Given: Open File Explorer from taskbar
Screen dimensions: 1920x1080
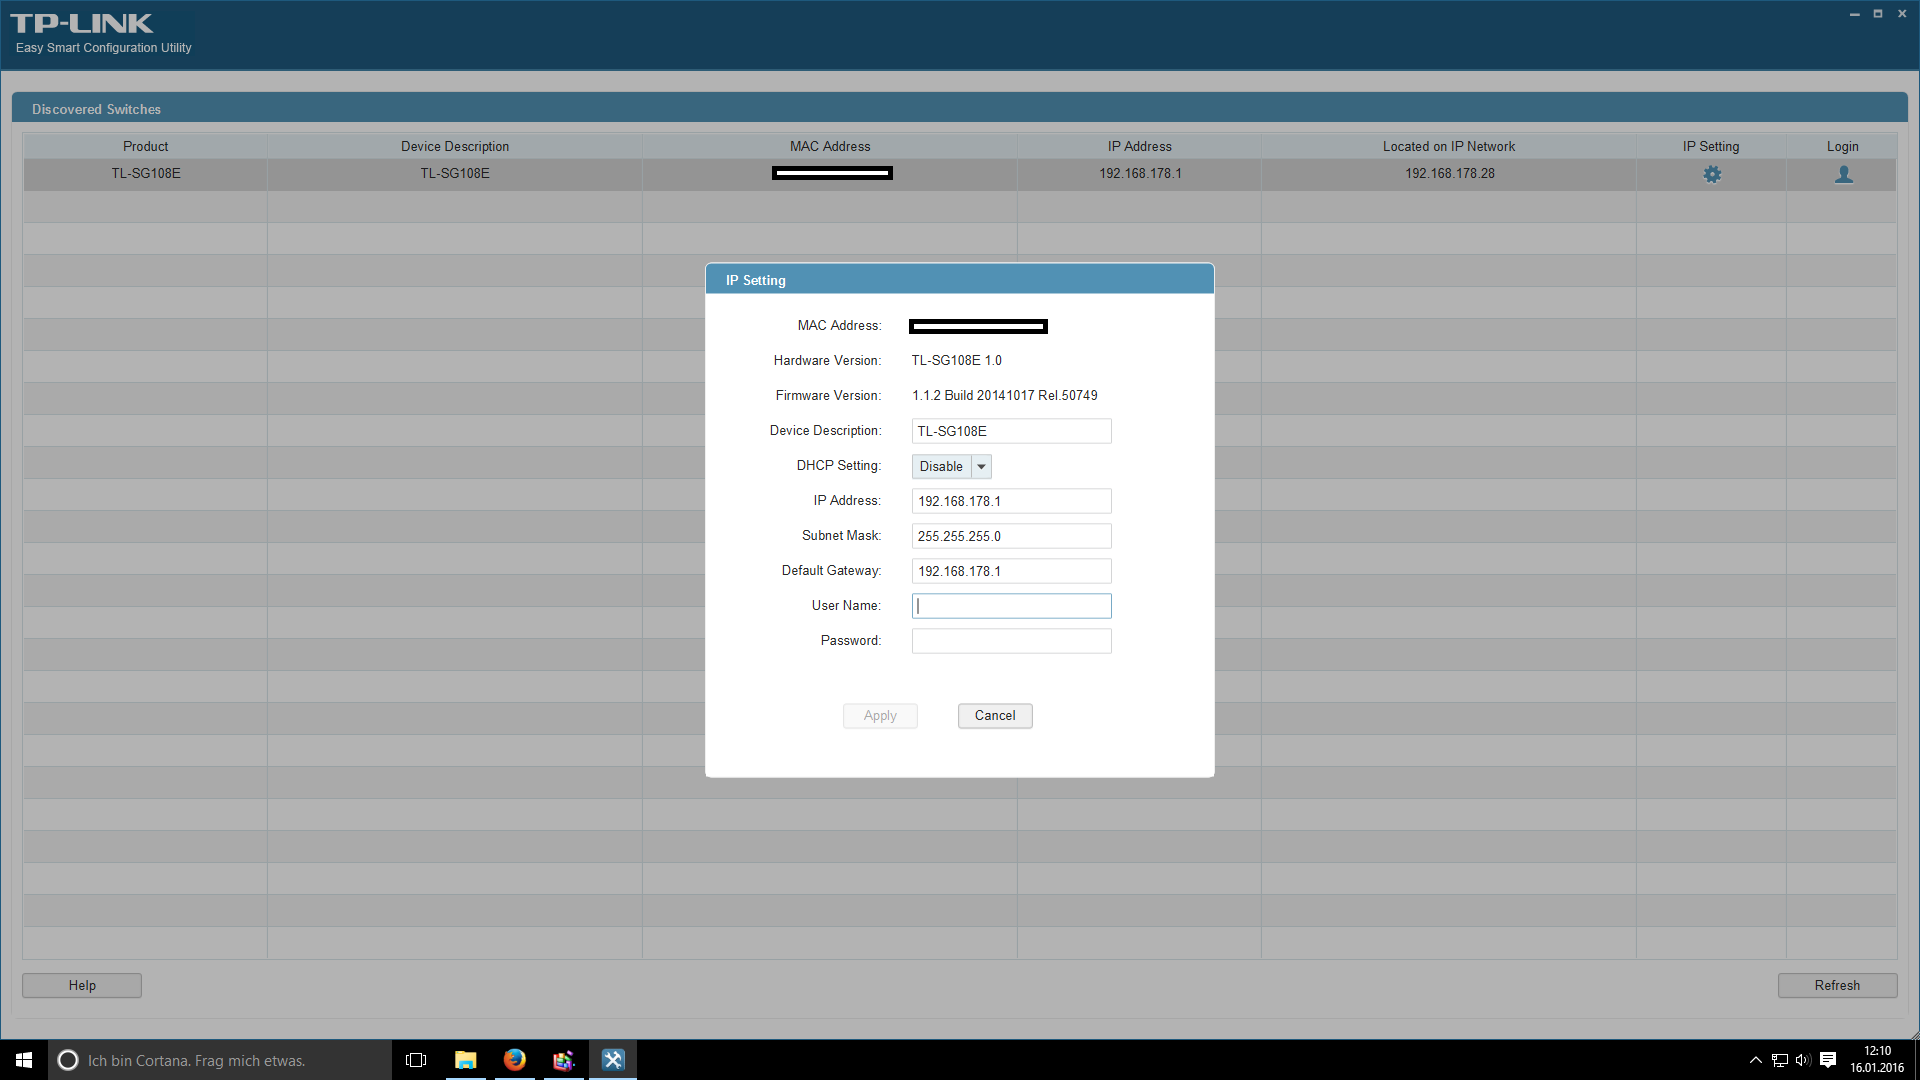Looking at the screenshot, I should tap(465, 1060).
